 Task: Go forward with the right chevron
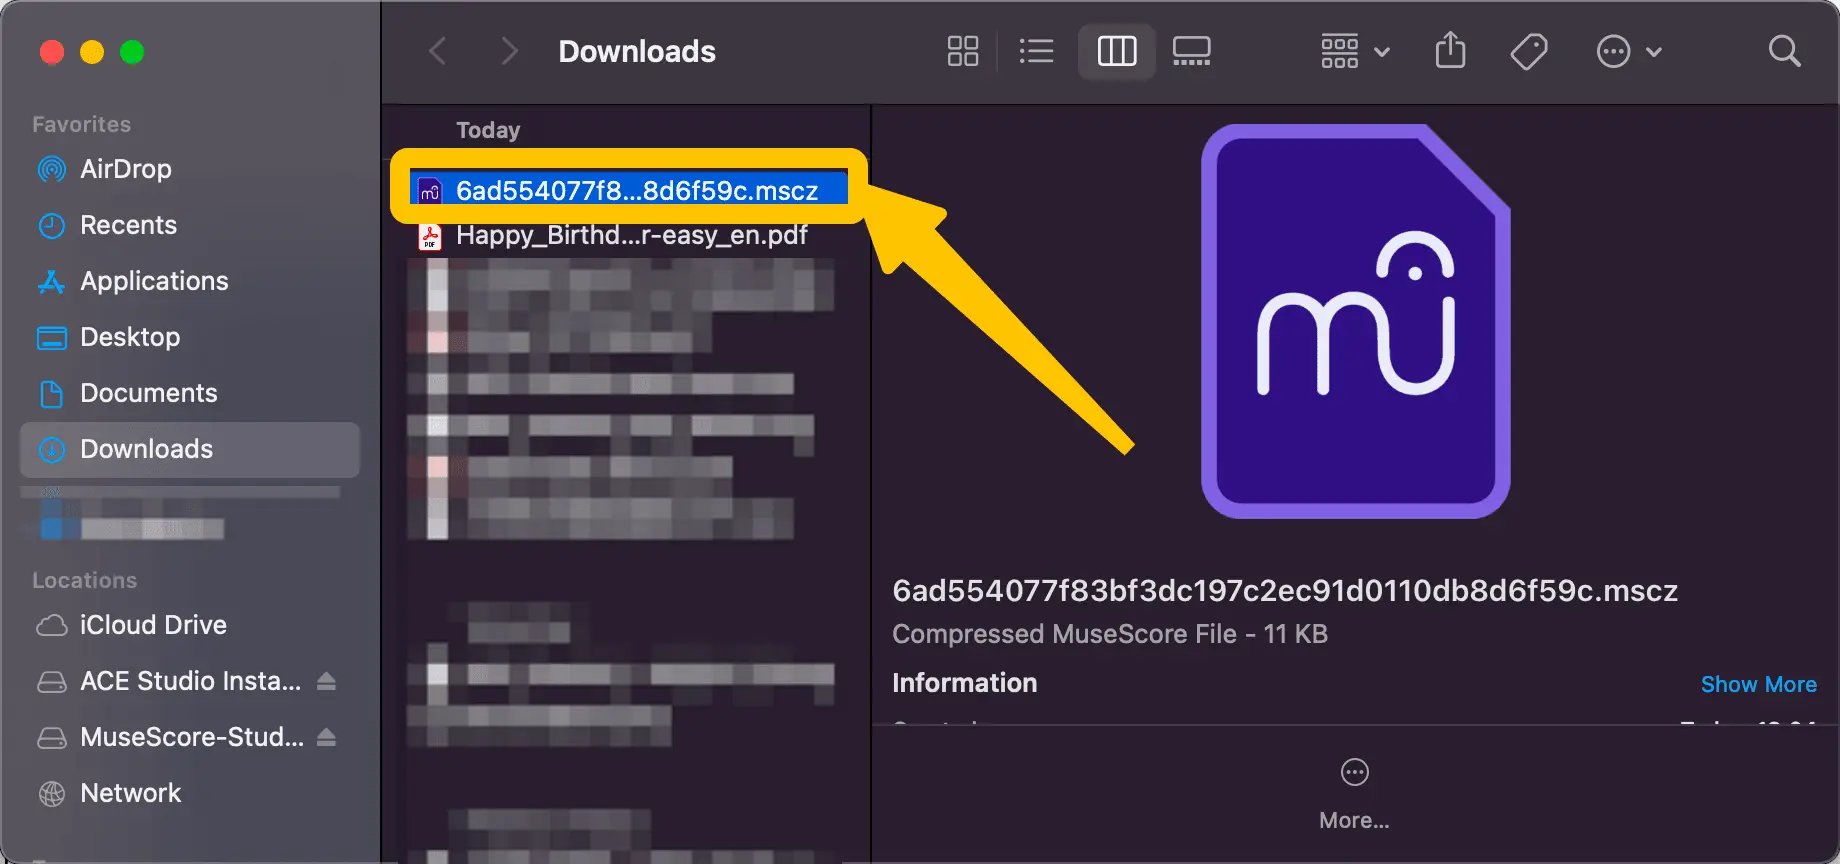[509, 51]
